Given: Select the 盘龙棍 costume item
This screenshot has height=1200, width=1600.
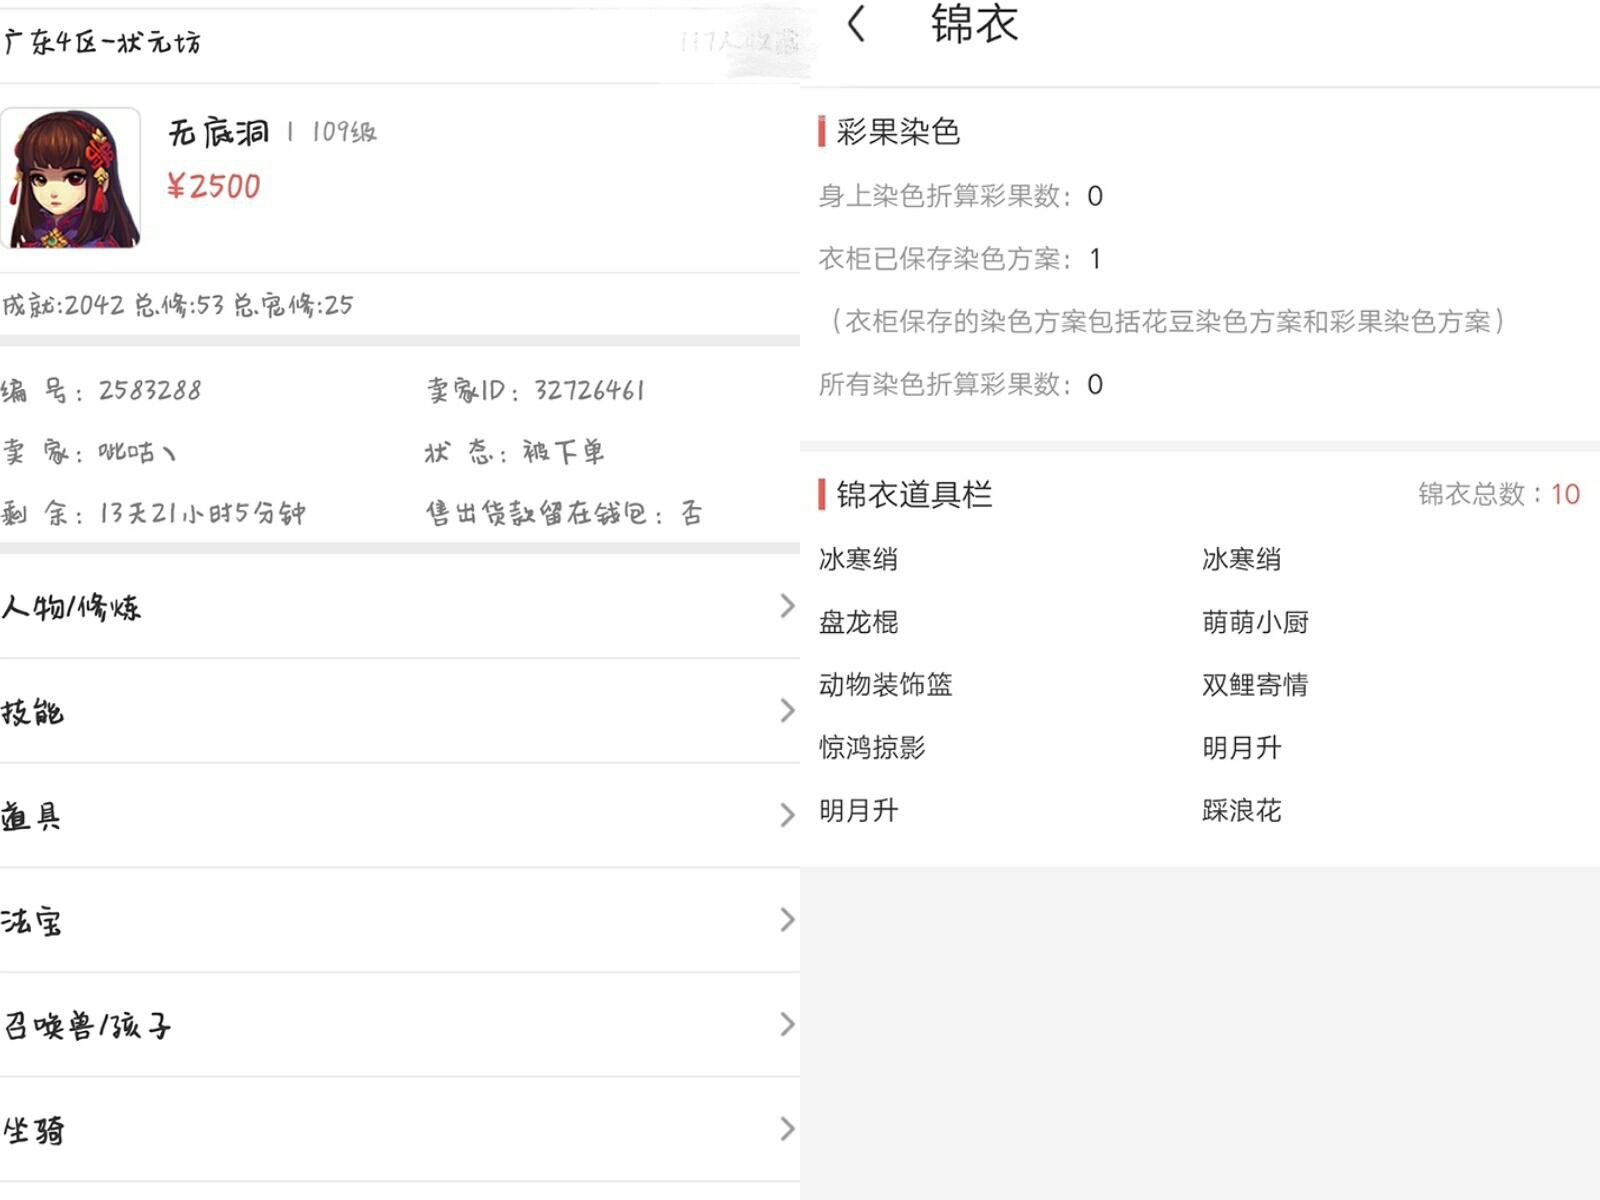Looking at the screenshot, I should [858, 622].
